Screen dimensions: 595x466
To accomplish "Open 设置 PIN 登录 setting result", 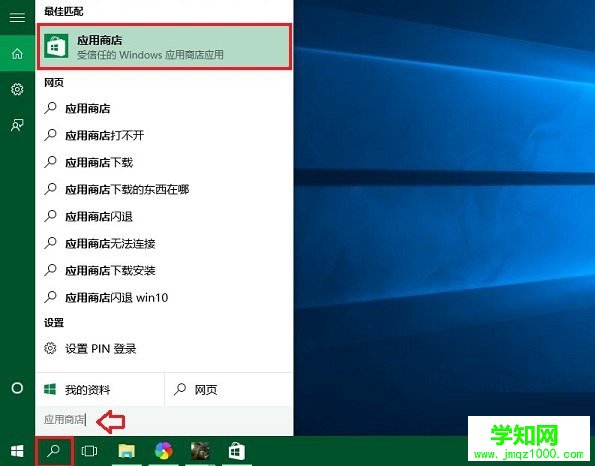I will pyautogui.click(x=164, y=348).
